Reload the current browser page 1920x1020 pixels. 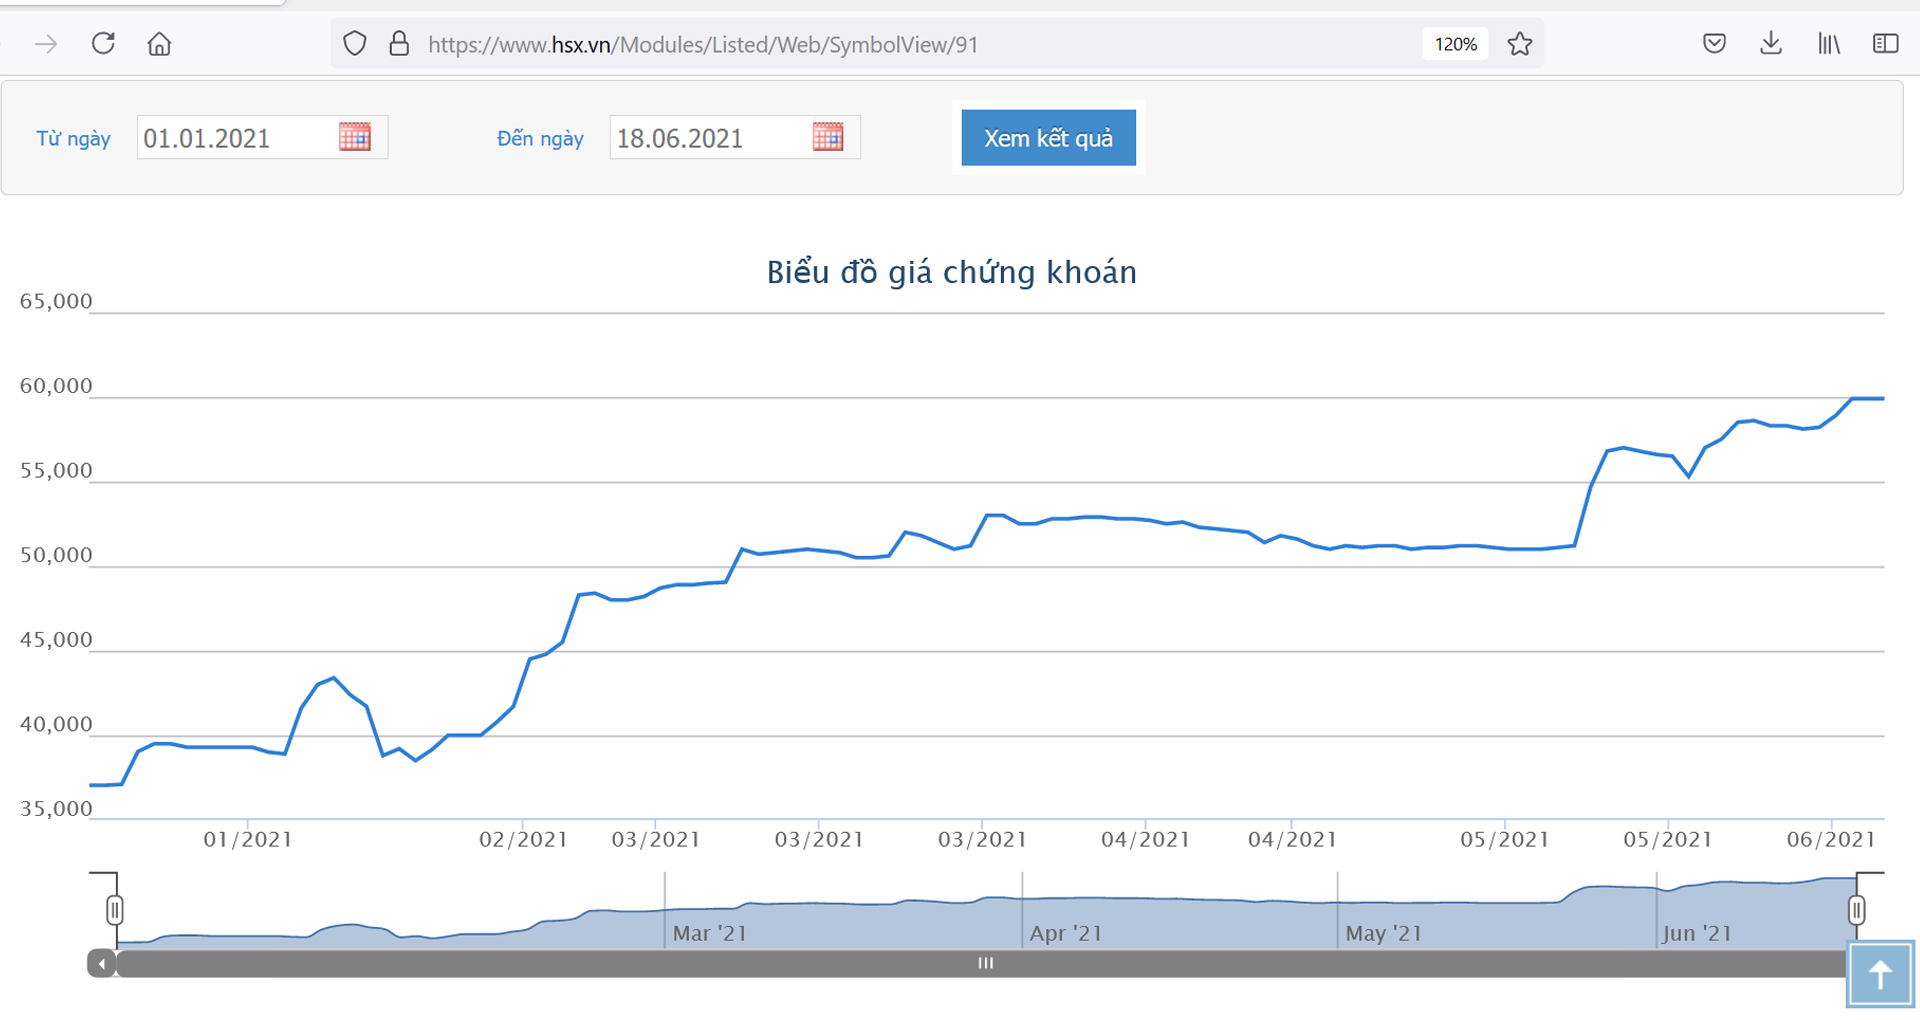point(103,44)
